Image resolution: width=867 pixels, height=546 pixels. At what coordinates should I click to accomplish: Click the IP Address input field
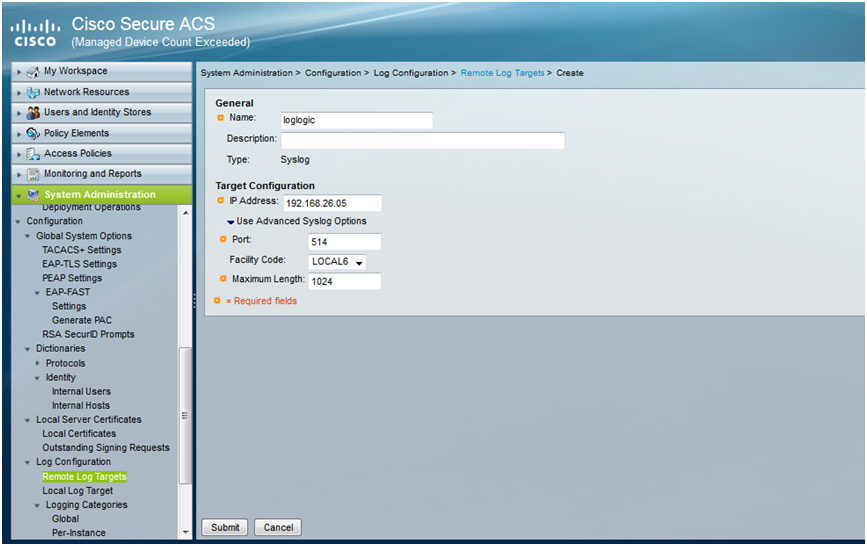tap(333, 203)
